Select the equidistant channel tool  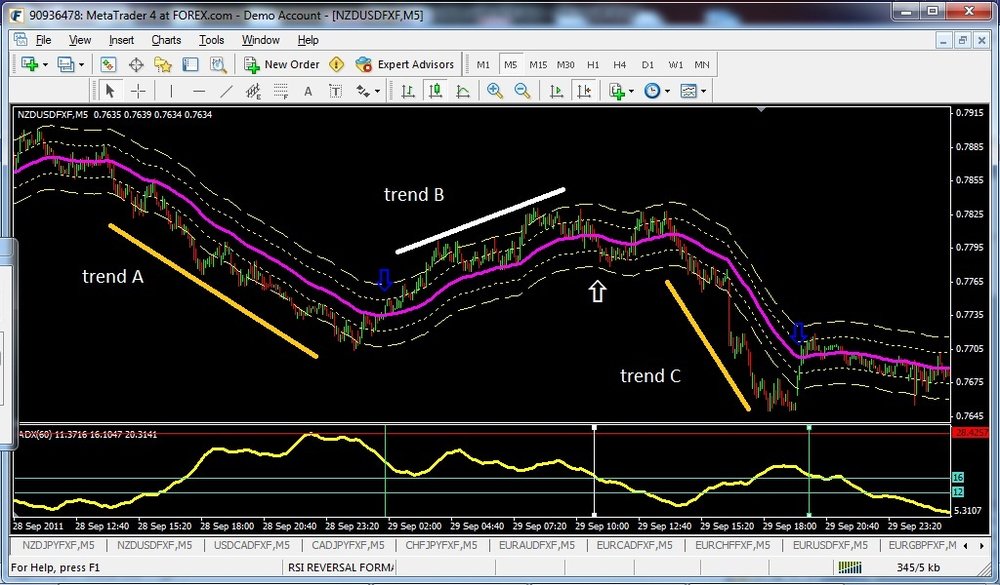click(x=253, y=91)
